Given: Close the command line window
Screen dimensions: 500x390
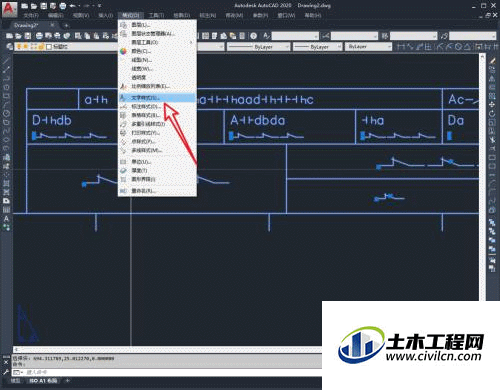Looking at the screenshot, I should pos(6,362).
